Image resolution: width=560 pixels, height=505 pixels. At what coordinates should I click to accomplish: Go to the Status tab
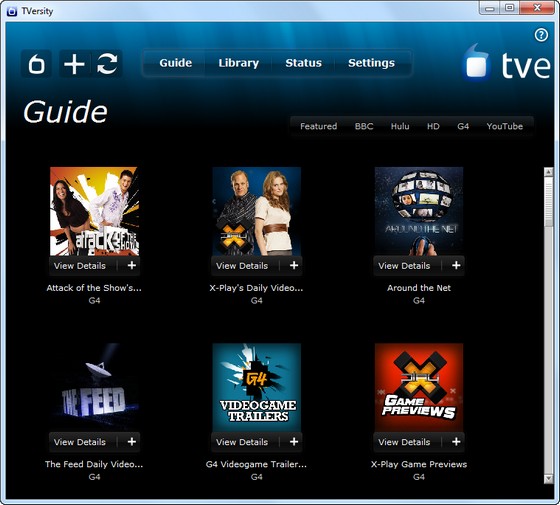coord(304,63)
